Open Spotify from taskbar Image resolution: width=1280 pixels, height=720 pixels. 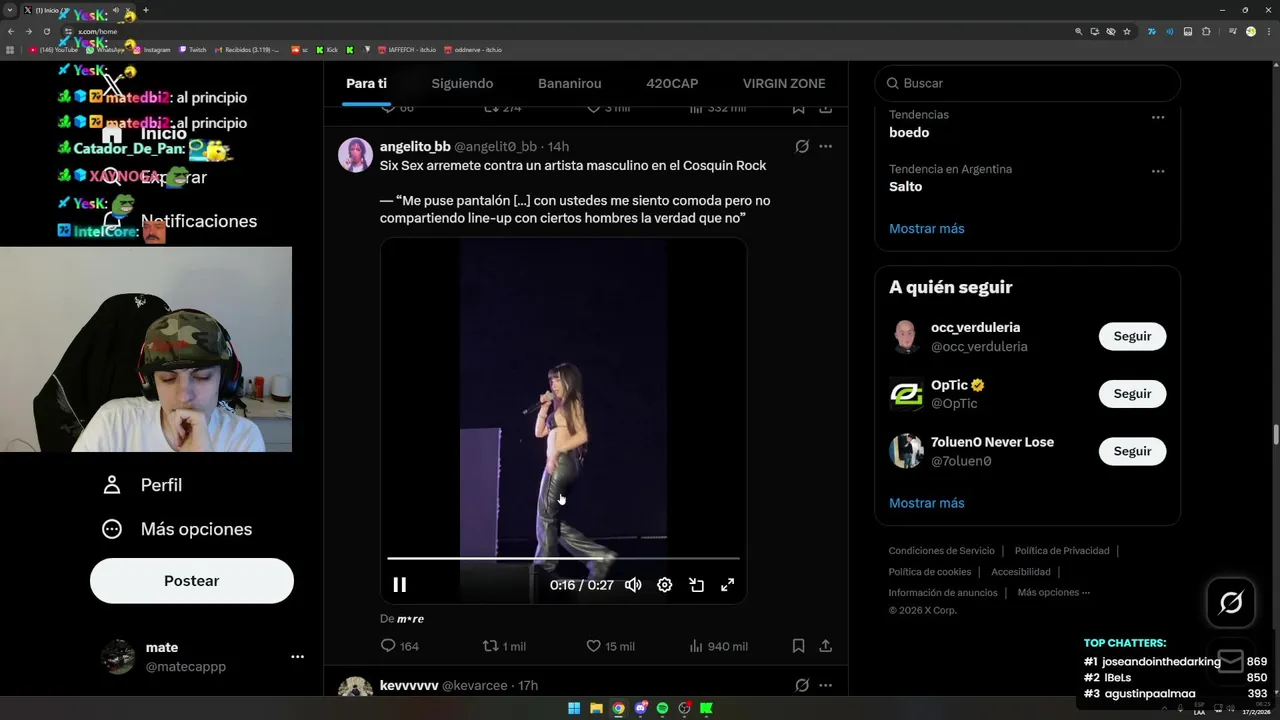(662, 708)
